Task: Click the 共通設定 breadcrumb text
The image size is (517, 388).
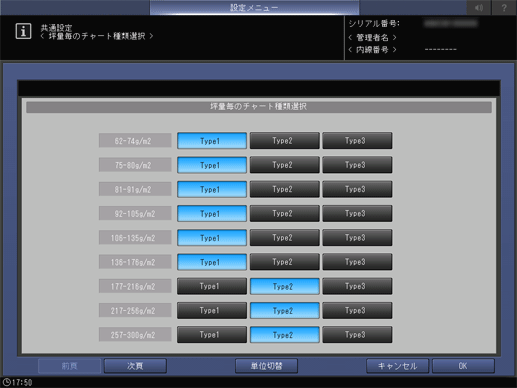Action: [x=56, y=28]
